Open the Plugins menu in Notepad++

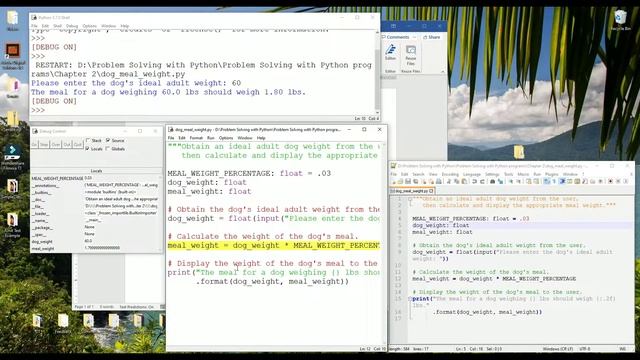click(x=552, y=174)
